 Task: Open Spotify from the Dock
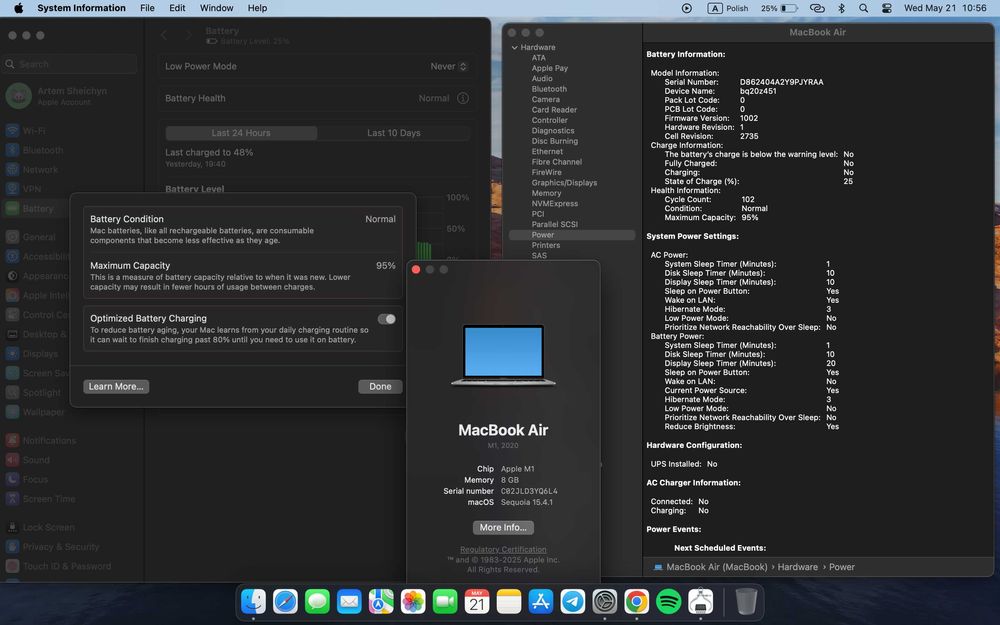(668, 601)
